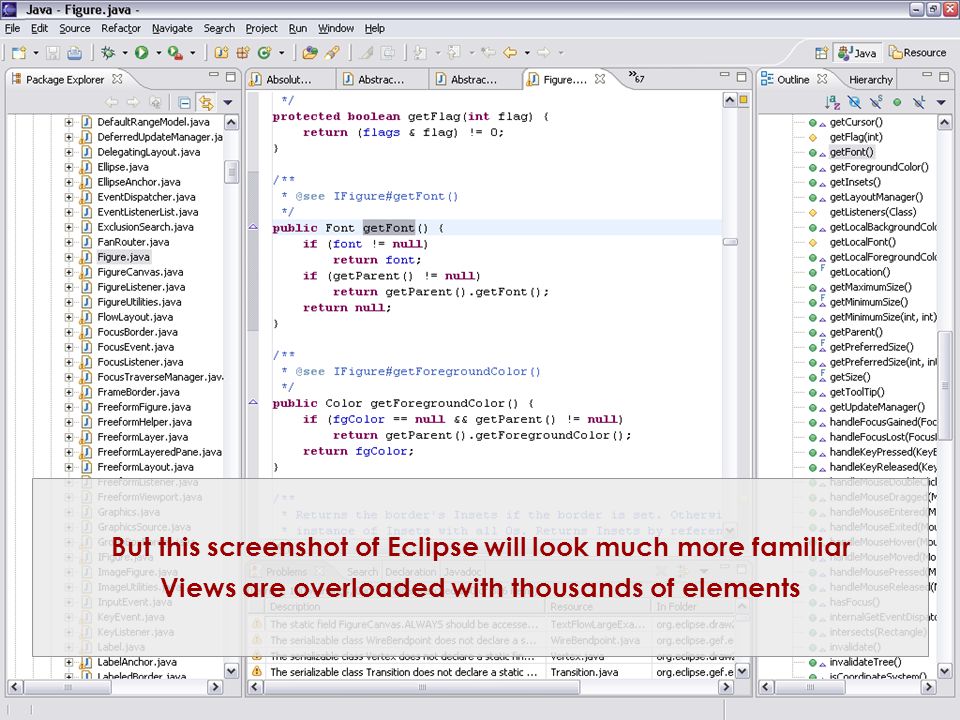Image resolution: width=960 pixels, height=720 pixels.
Task: Select getToolTip() in the Outline
Action: [857, 392]
